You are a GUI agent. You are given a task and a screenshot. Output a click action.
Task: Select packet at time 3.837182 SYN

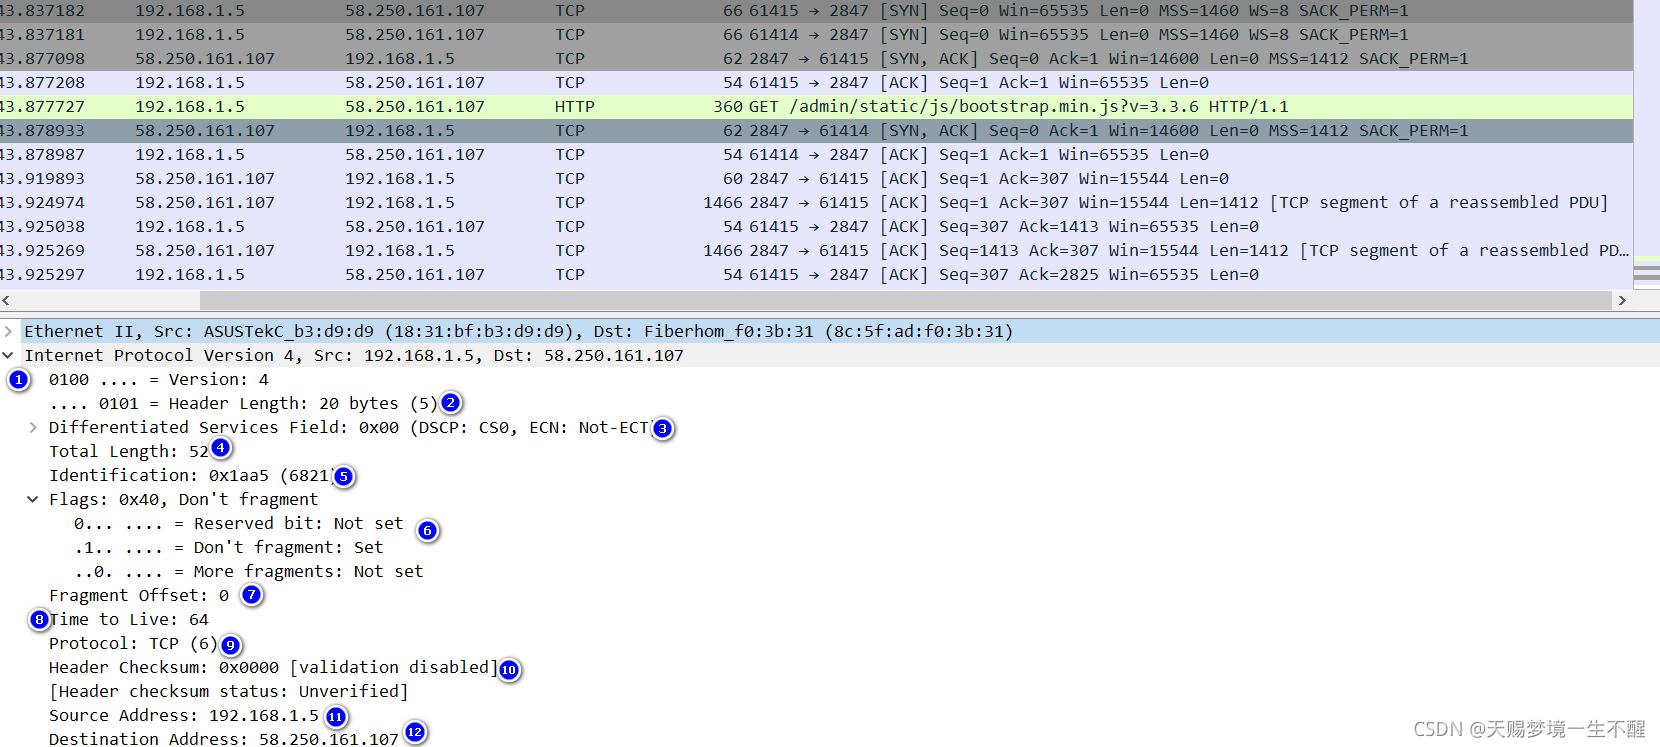(x=816, y=11)
